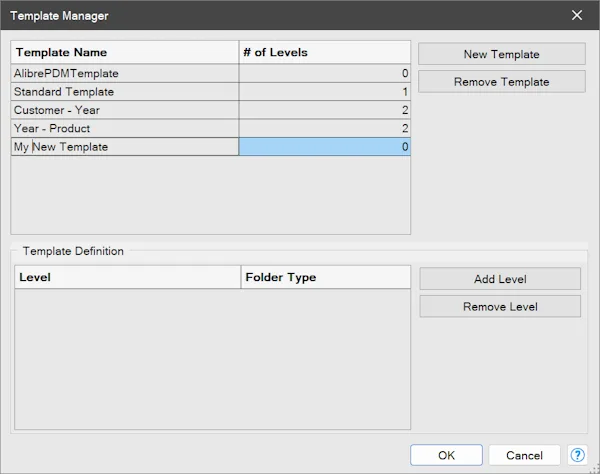Click the Add Level button
Viewport: 600px width, 474px height.
coord(500,279)
